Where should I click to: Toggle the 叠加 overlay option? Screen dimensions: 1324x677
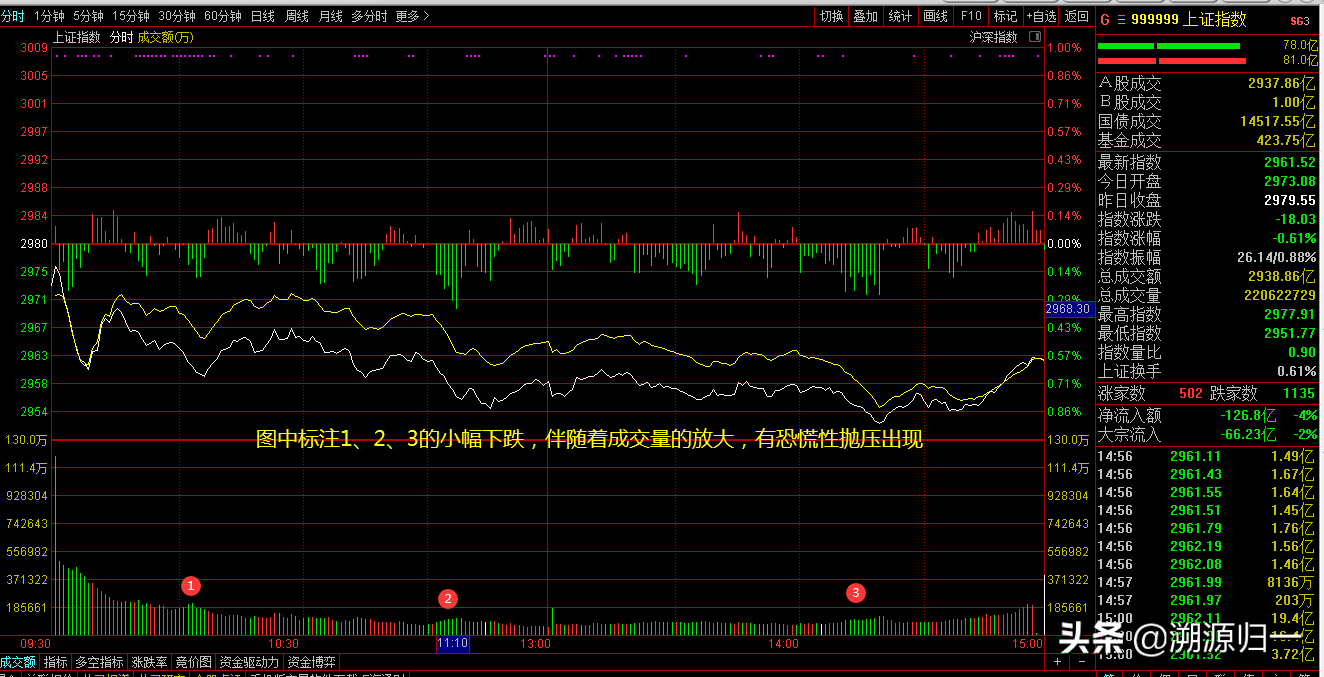(x=865, y=16)
